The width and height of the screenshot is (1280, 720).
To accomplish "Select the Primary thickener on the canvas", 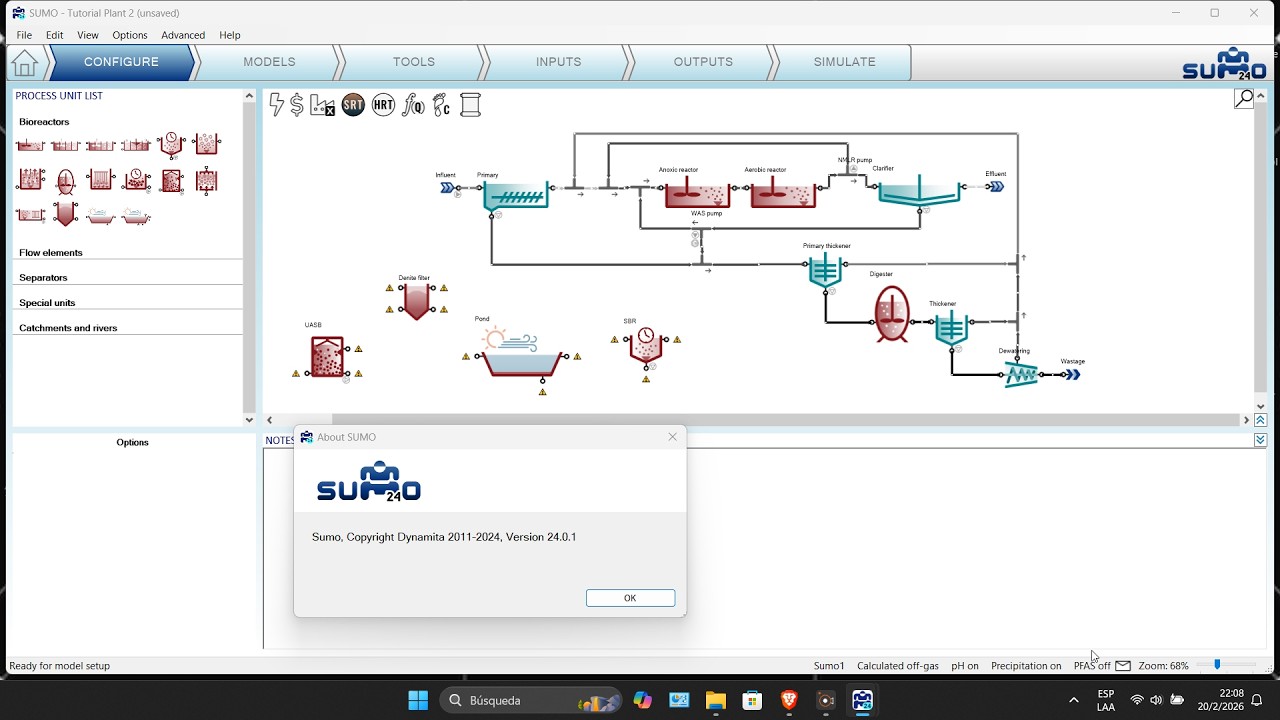I will tap(825, 271).
